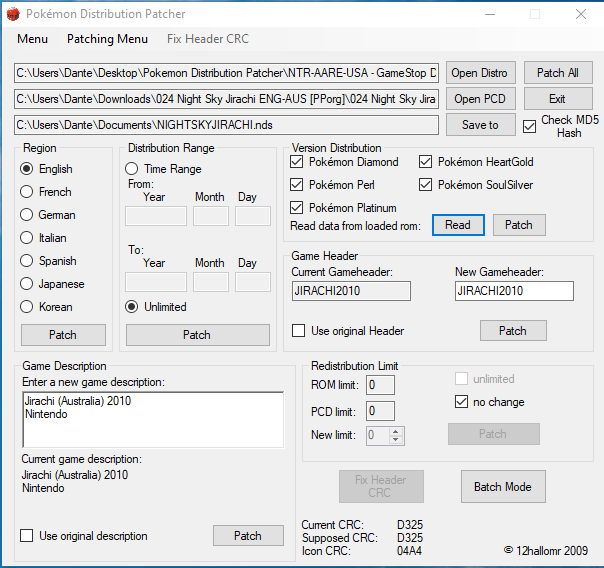604x568 pixels.
Task: Click the Current CRC value D325
Action: click(x=410, y=525)
